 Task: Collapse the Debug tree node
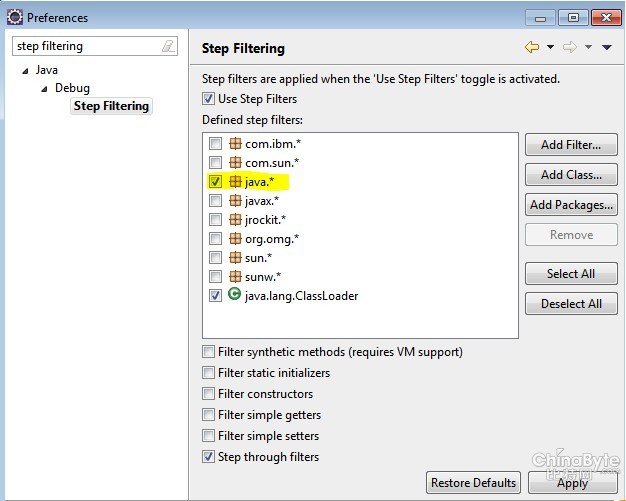click(x=44, y=89)
